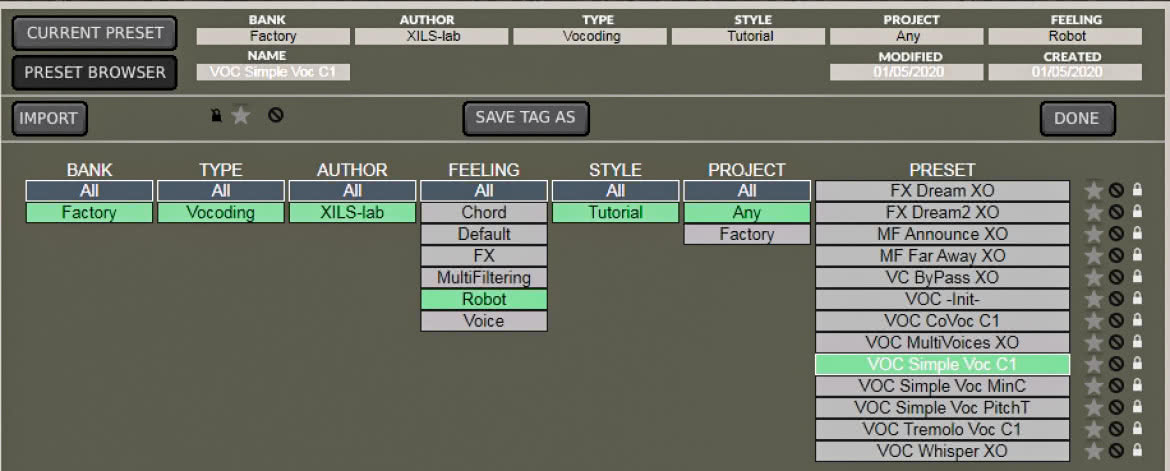Click the lock icon beside VOC Simple Voc PitchT
The height and width of the screenshot is (471, 1170).
click(x=1137, y=407)
